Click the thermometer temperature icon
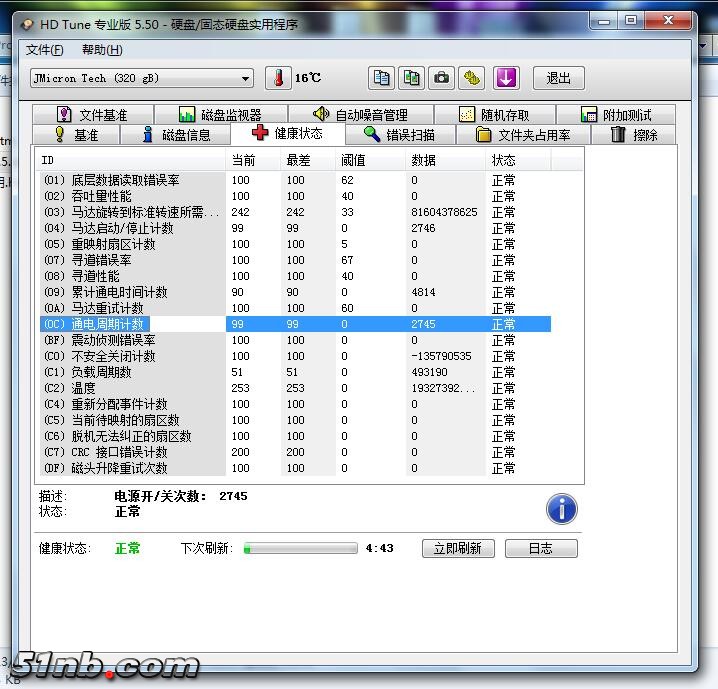718x689 pixels. click(278, 78)
